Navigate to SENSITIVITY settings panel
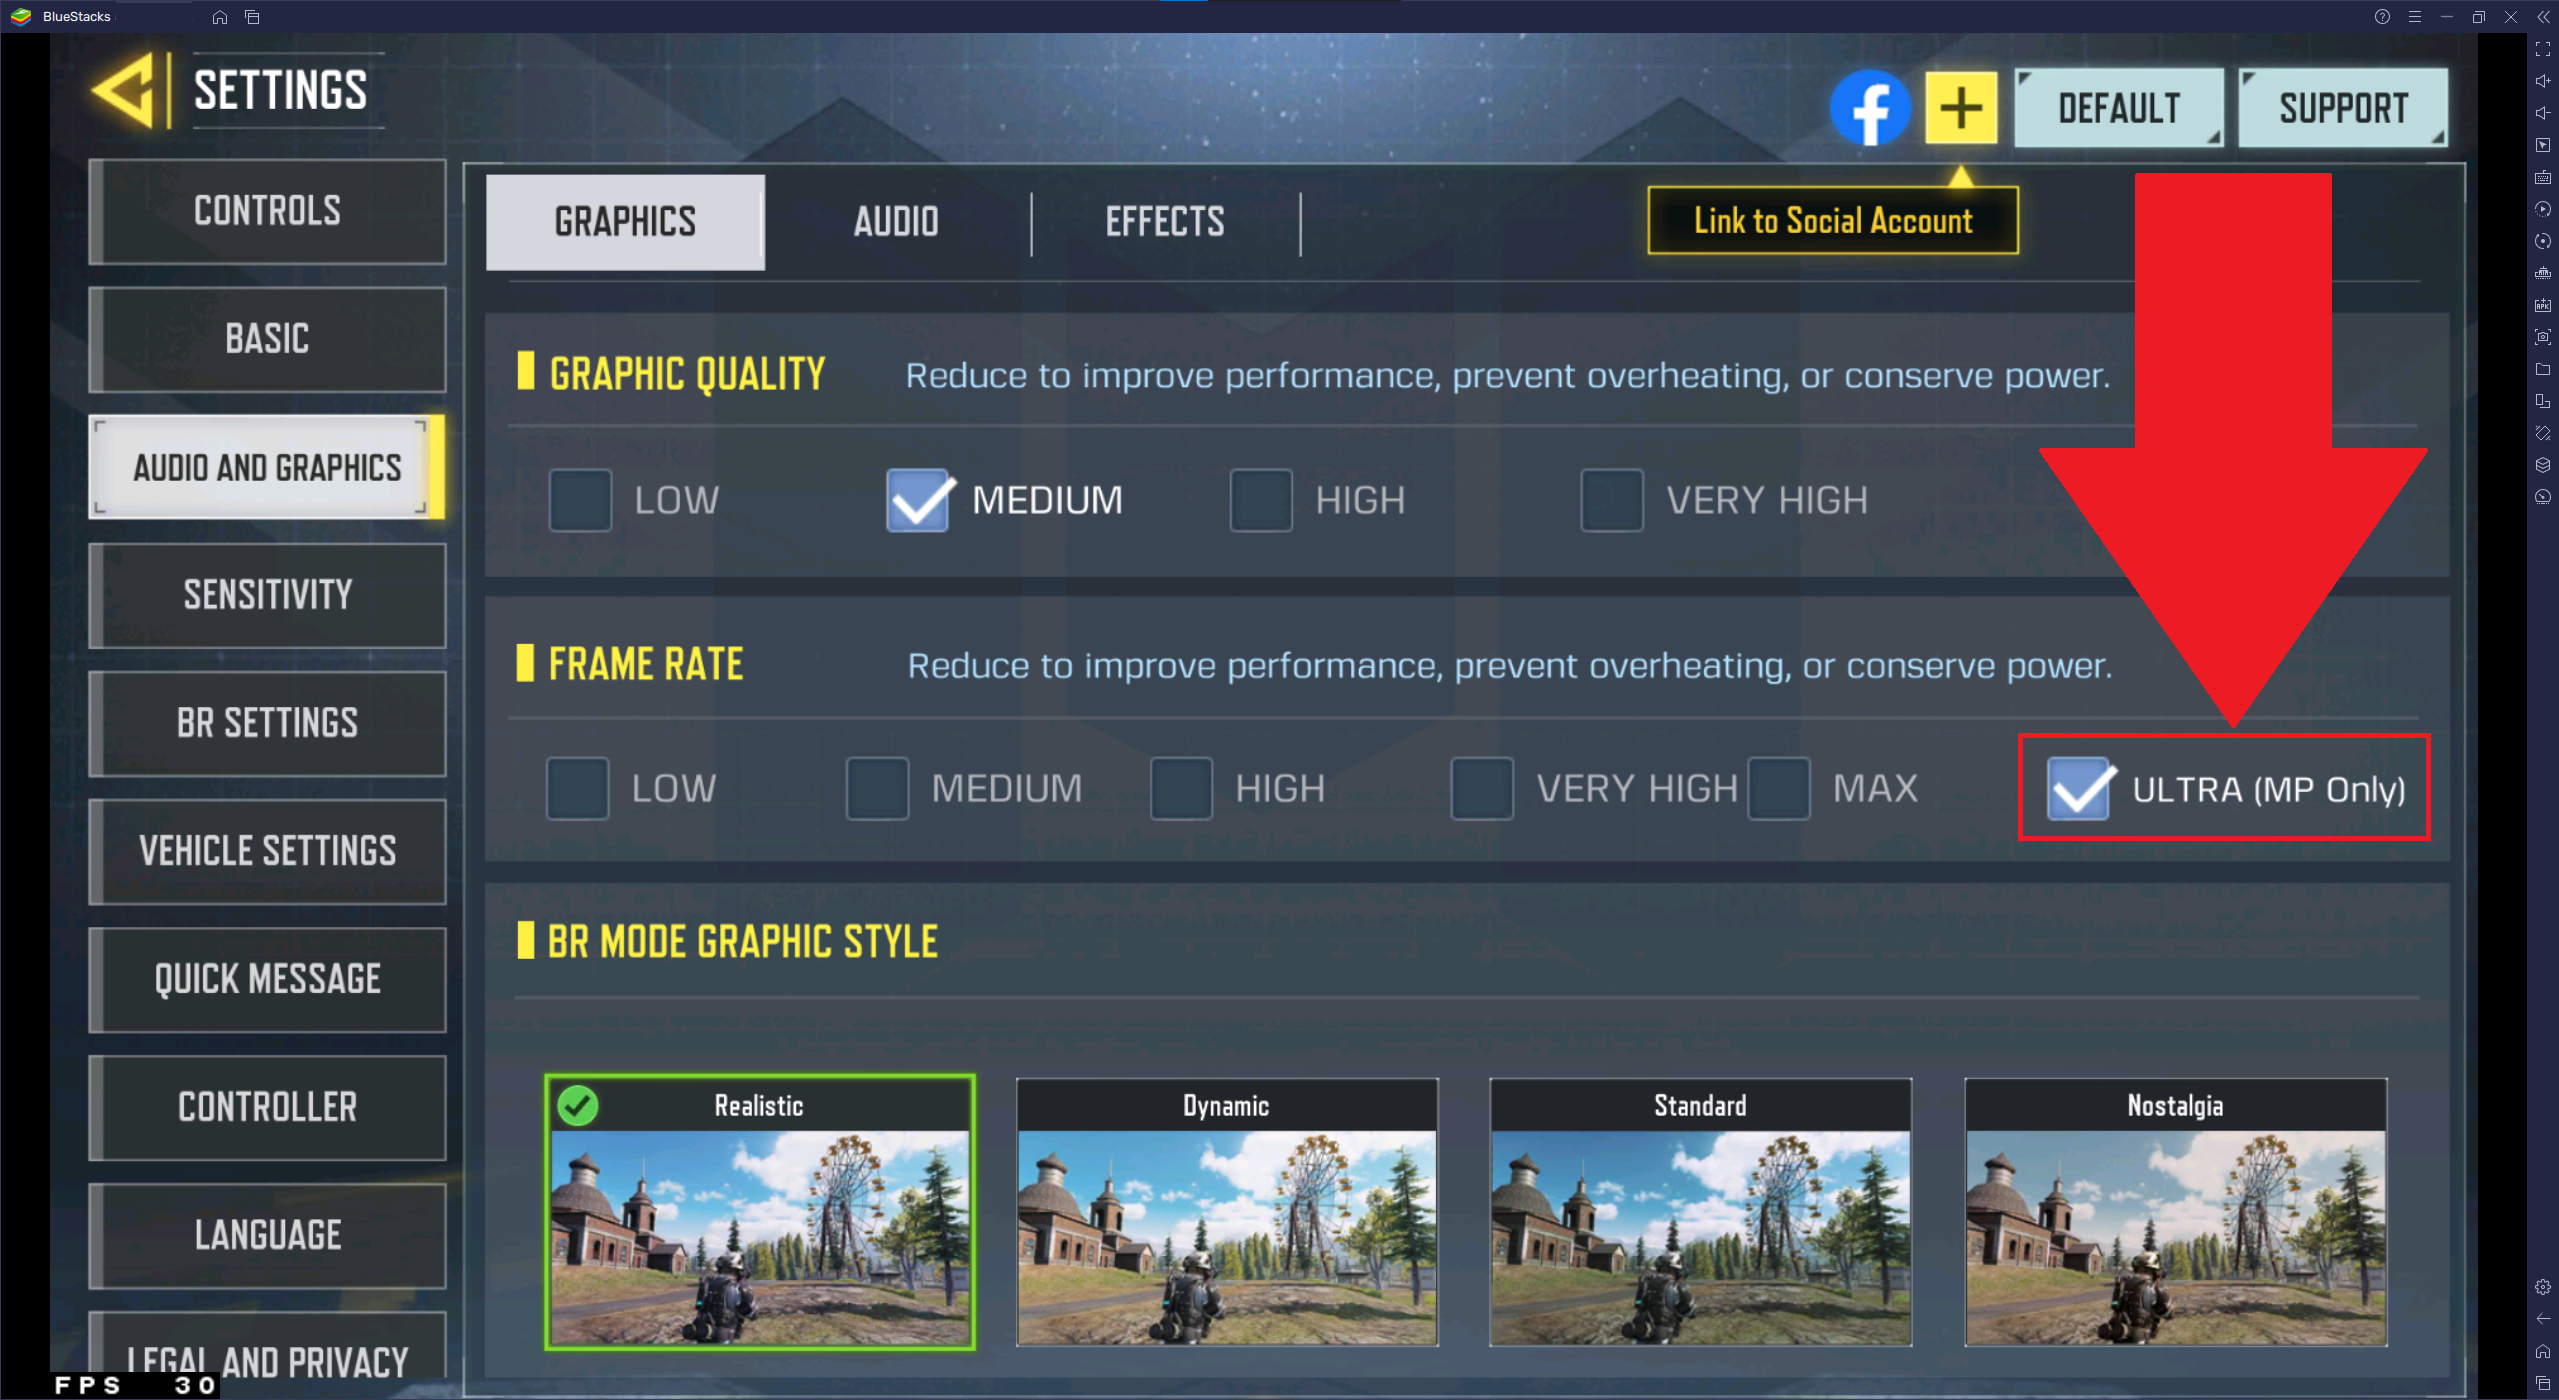 click(x=264, y=593)
